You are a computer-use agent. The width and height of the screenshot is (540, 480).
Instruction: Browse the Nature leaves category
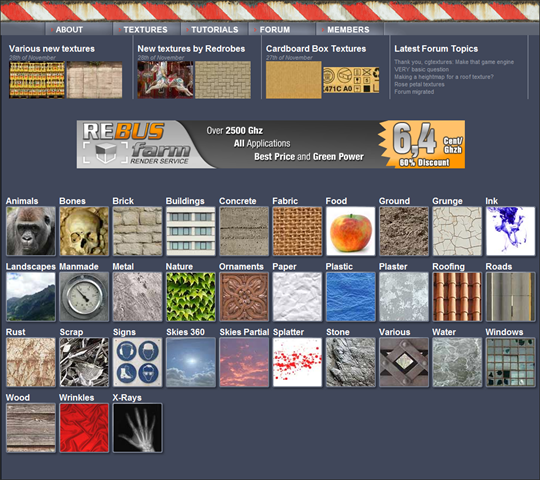pos(190,297)
